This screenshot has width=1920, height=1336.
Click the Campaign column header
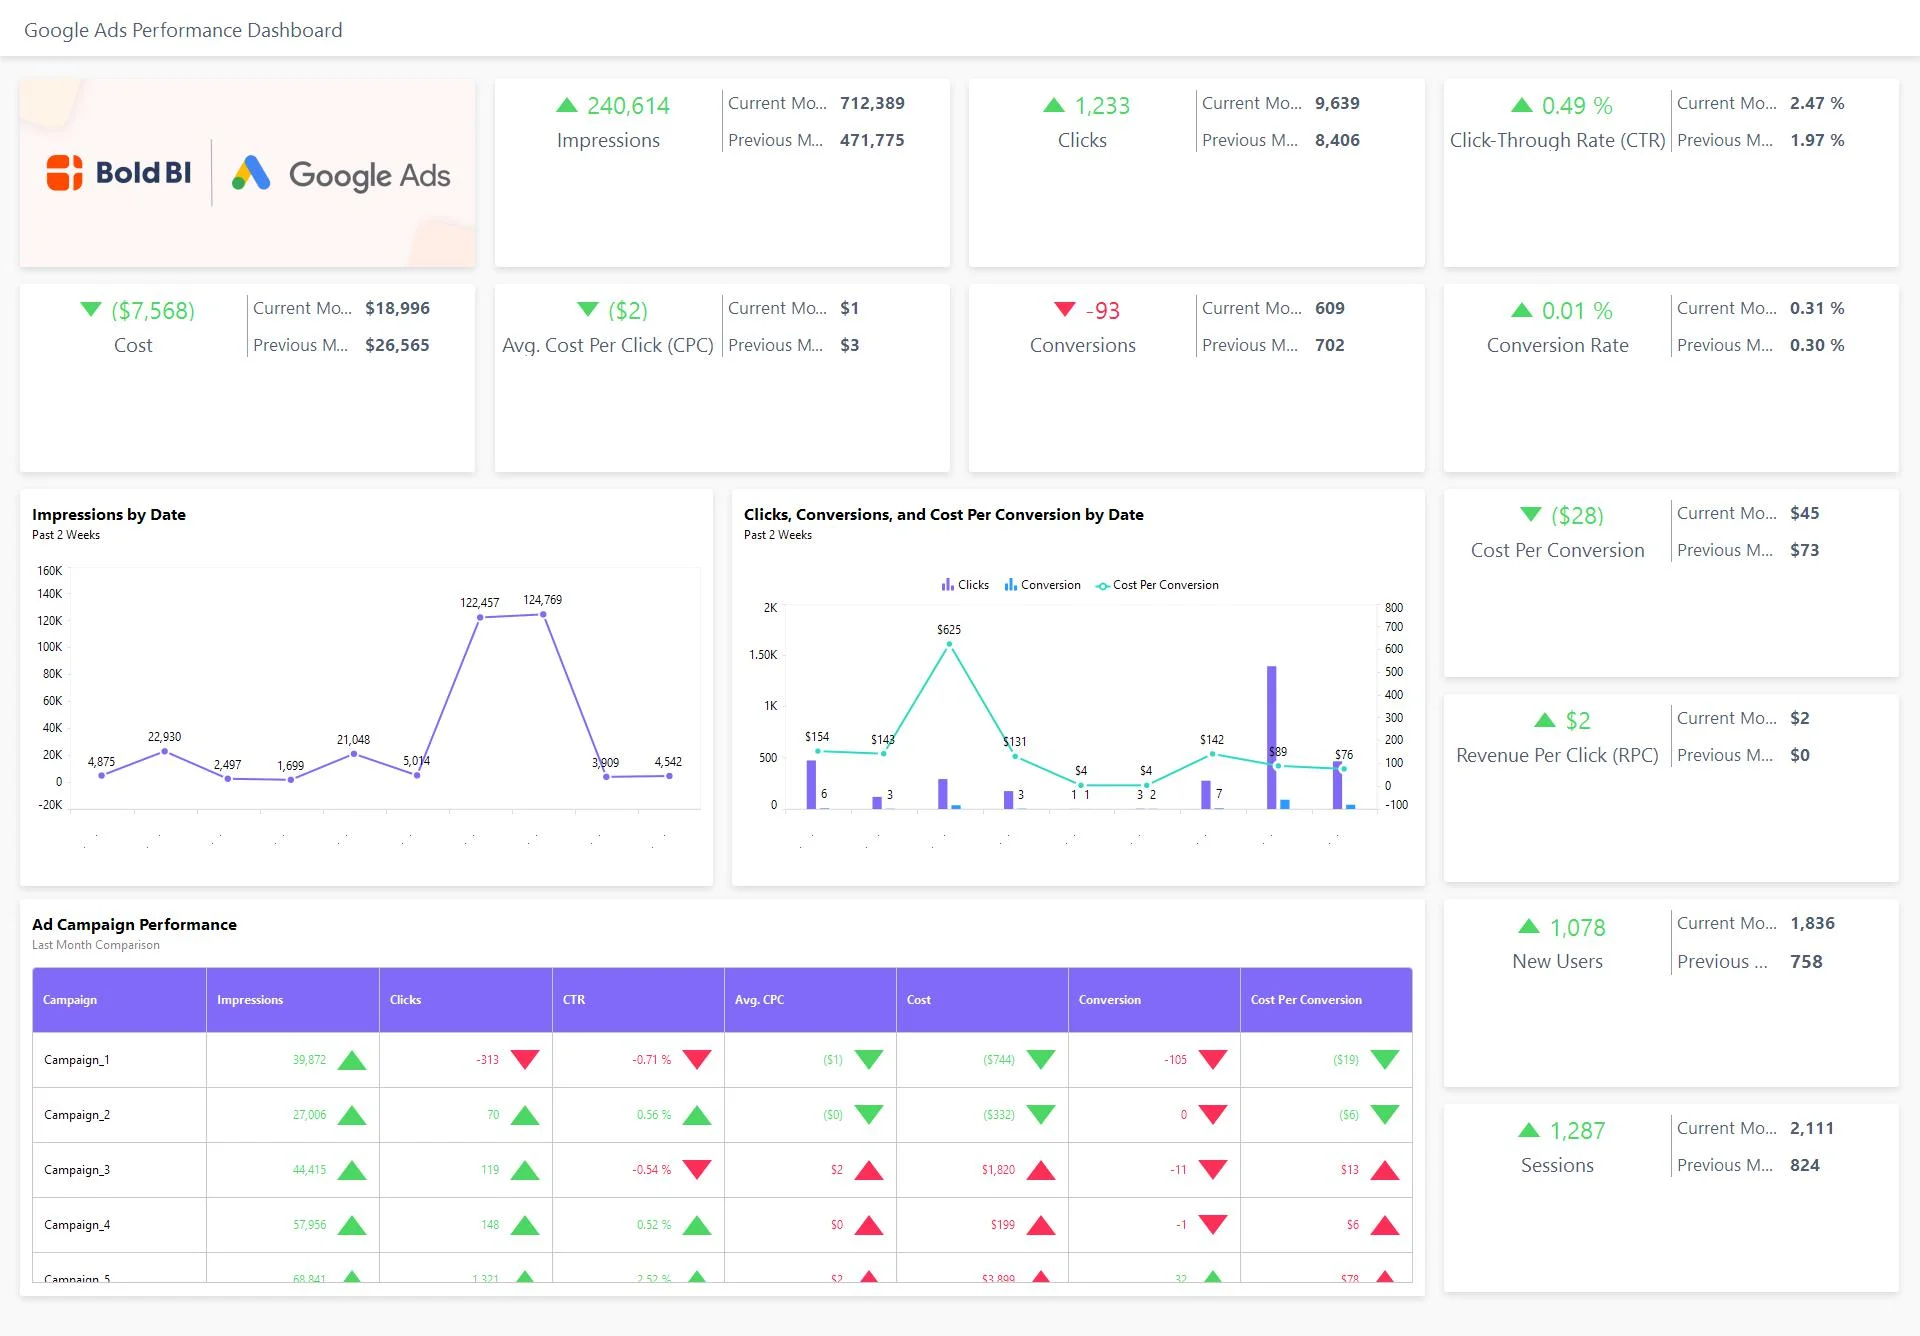click(69, 999)
